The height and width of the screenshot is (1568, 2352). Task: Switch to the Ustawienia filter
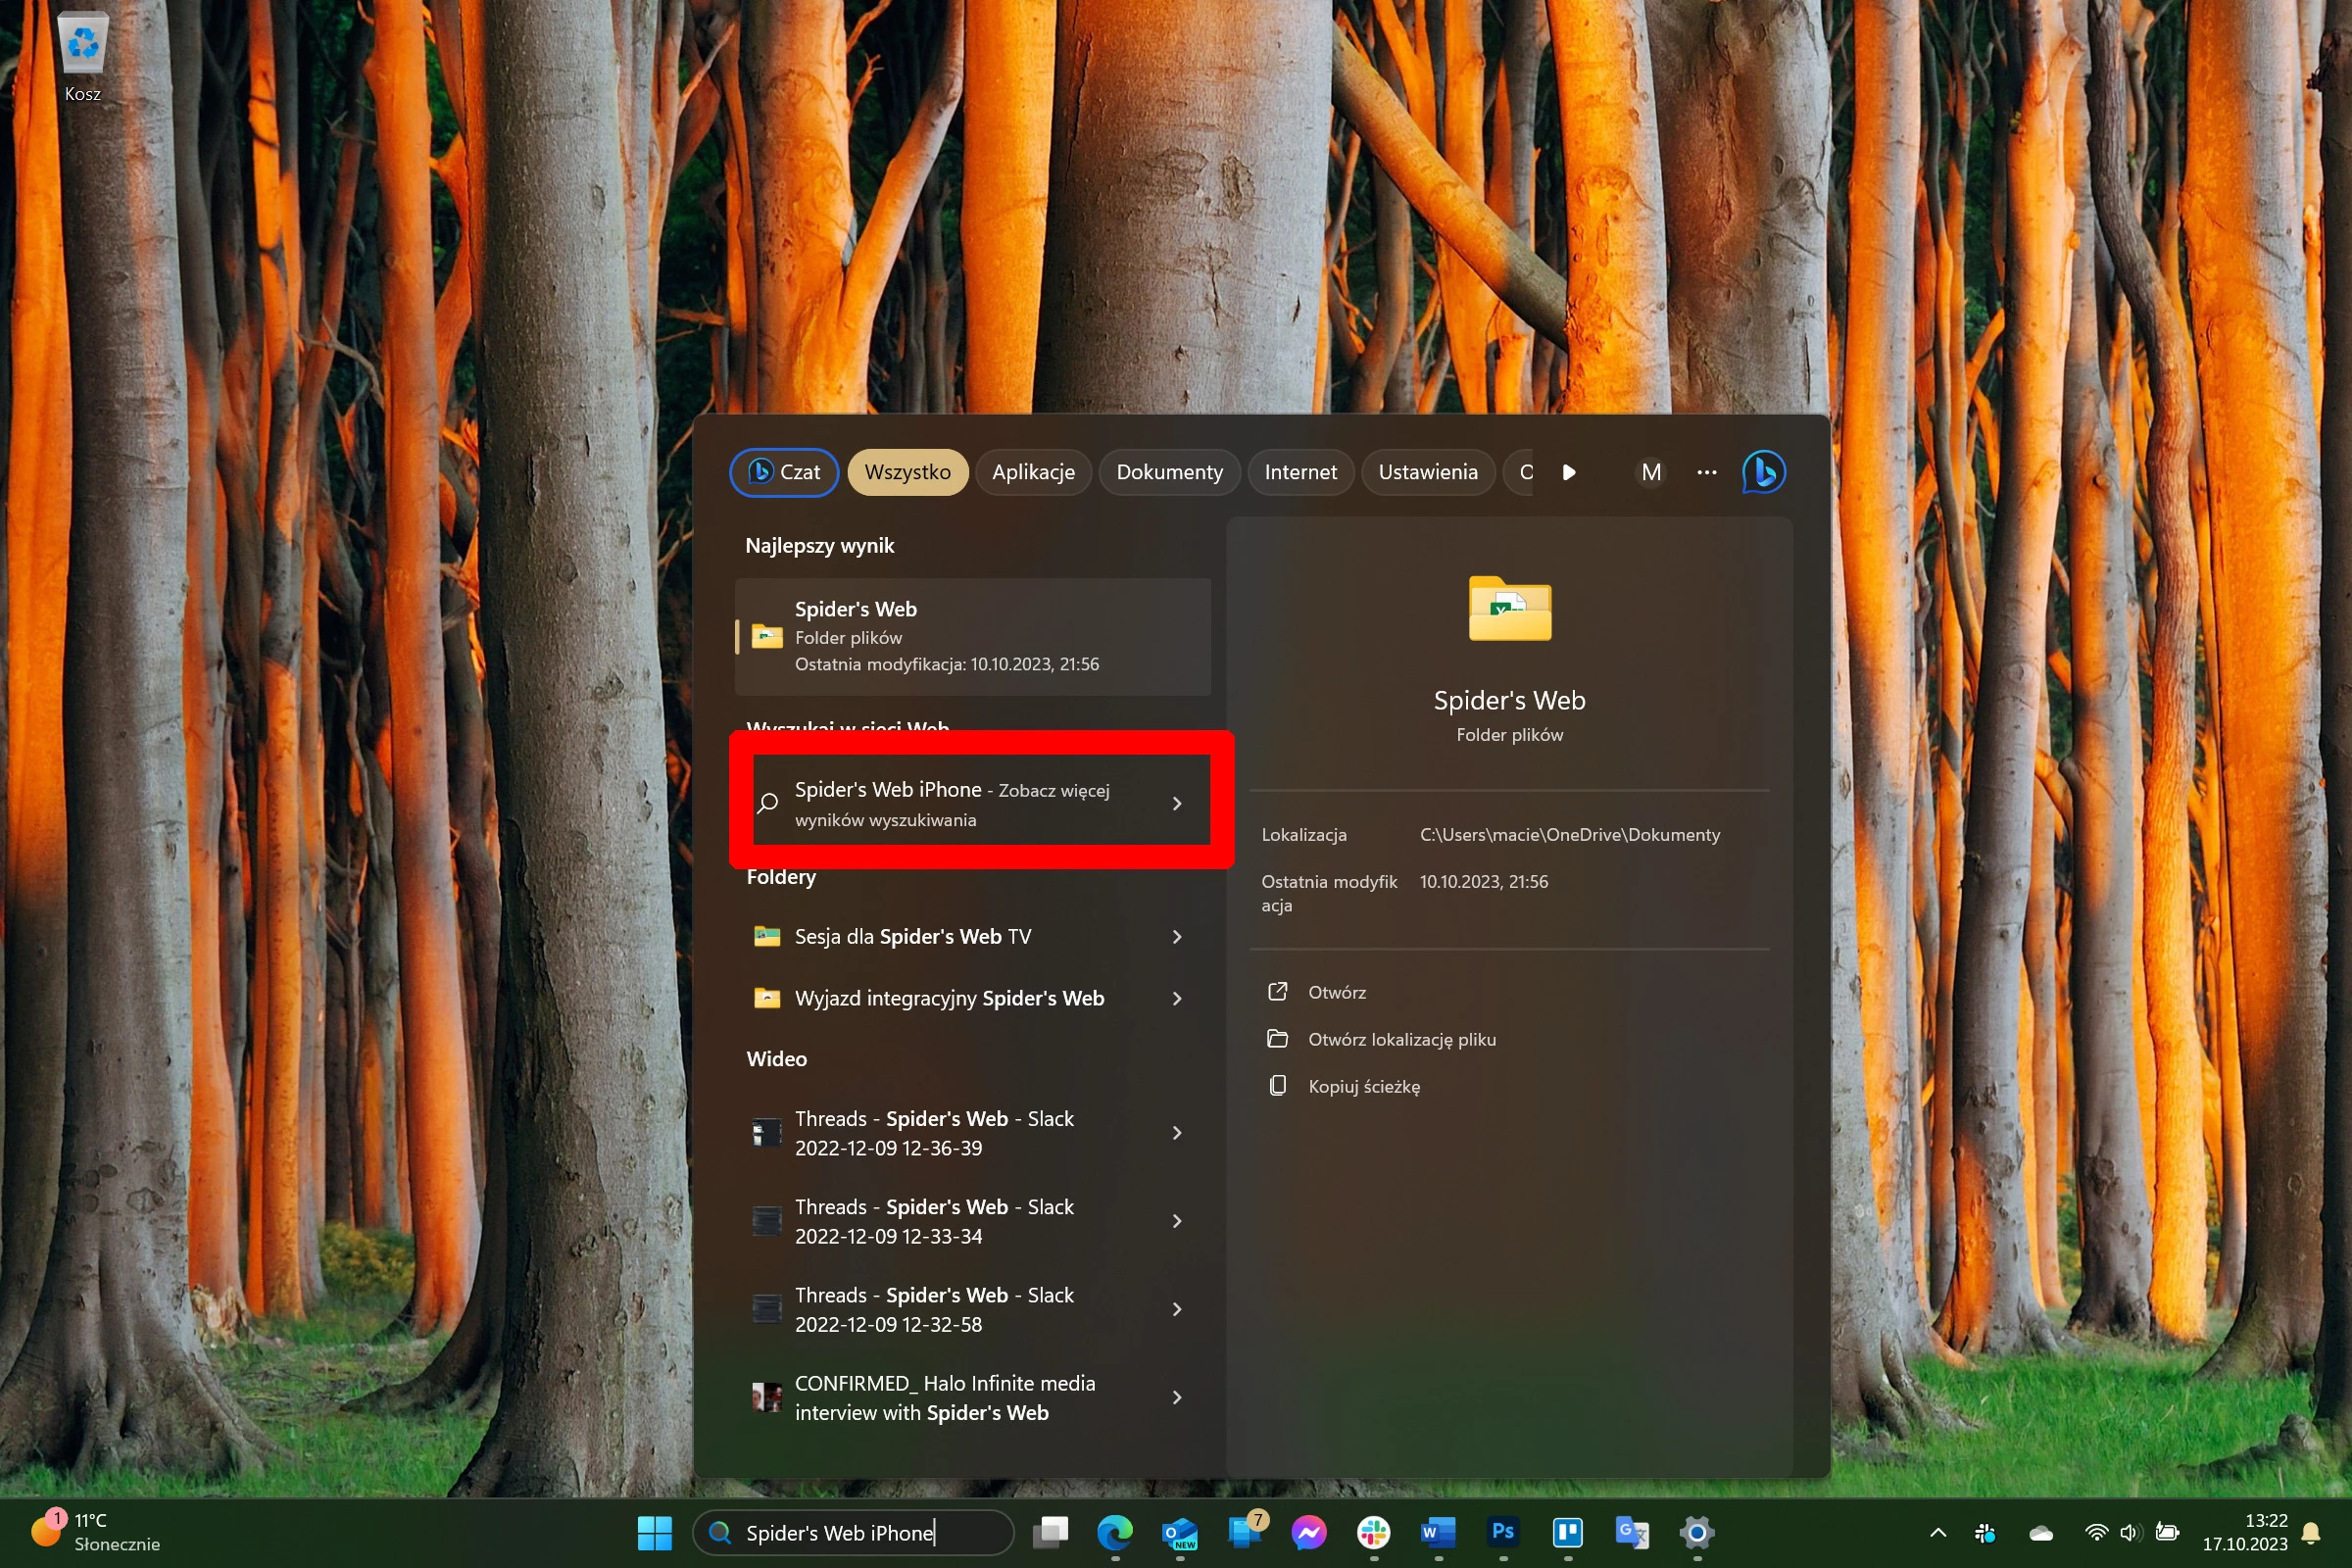[1427, 472]
